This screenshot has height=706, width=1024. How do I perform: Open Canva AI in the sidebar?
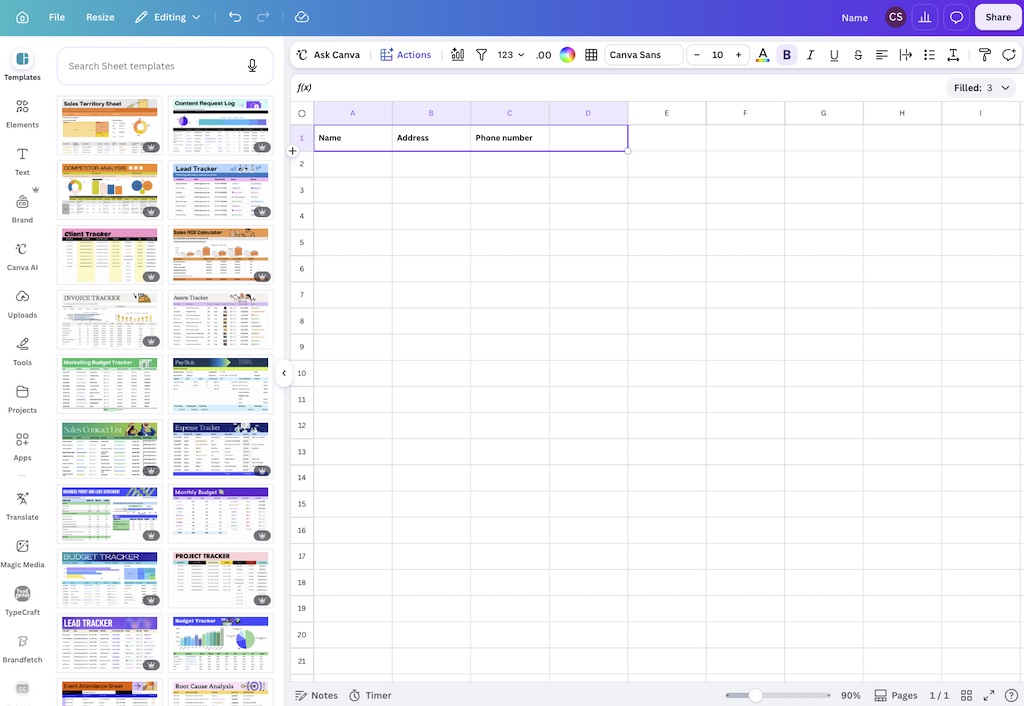22,256
